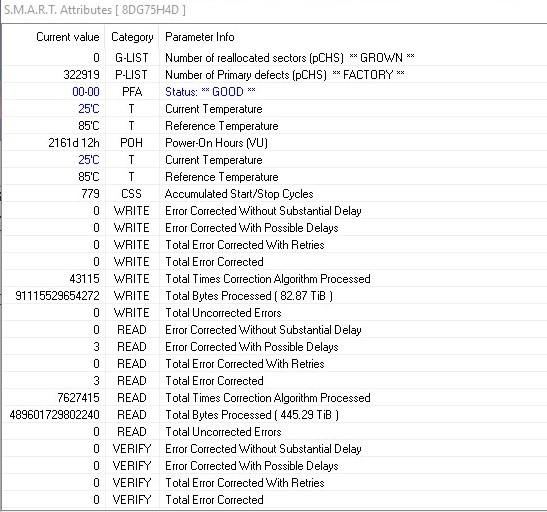Select WRITE Total Bytes Processed 82.87 TiB
Image resolution: width=547 pixels, height=512 pixels.
coord(275,296)
